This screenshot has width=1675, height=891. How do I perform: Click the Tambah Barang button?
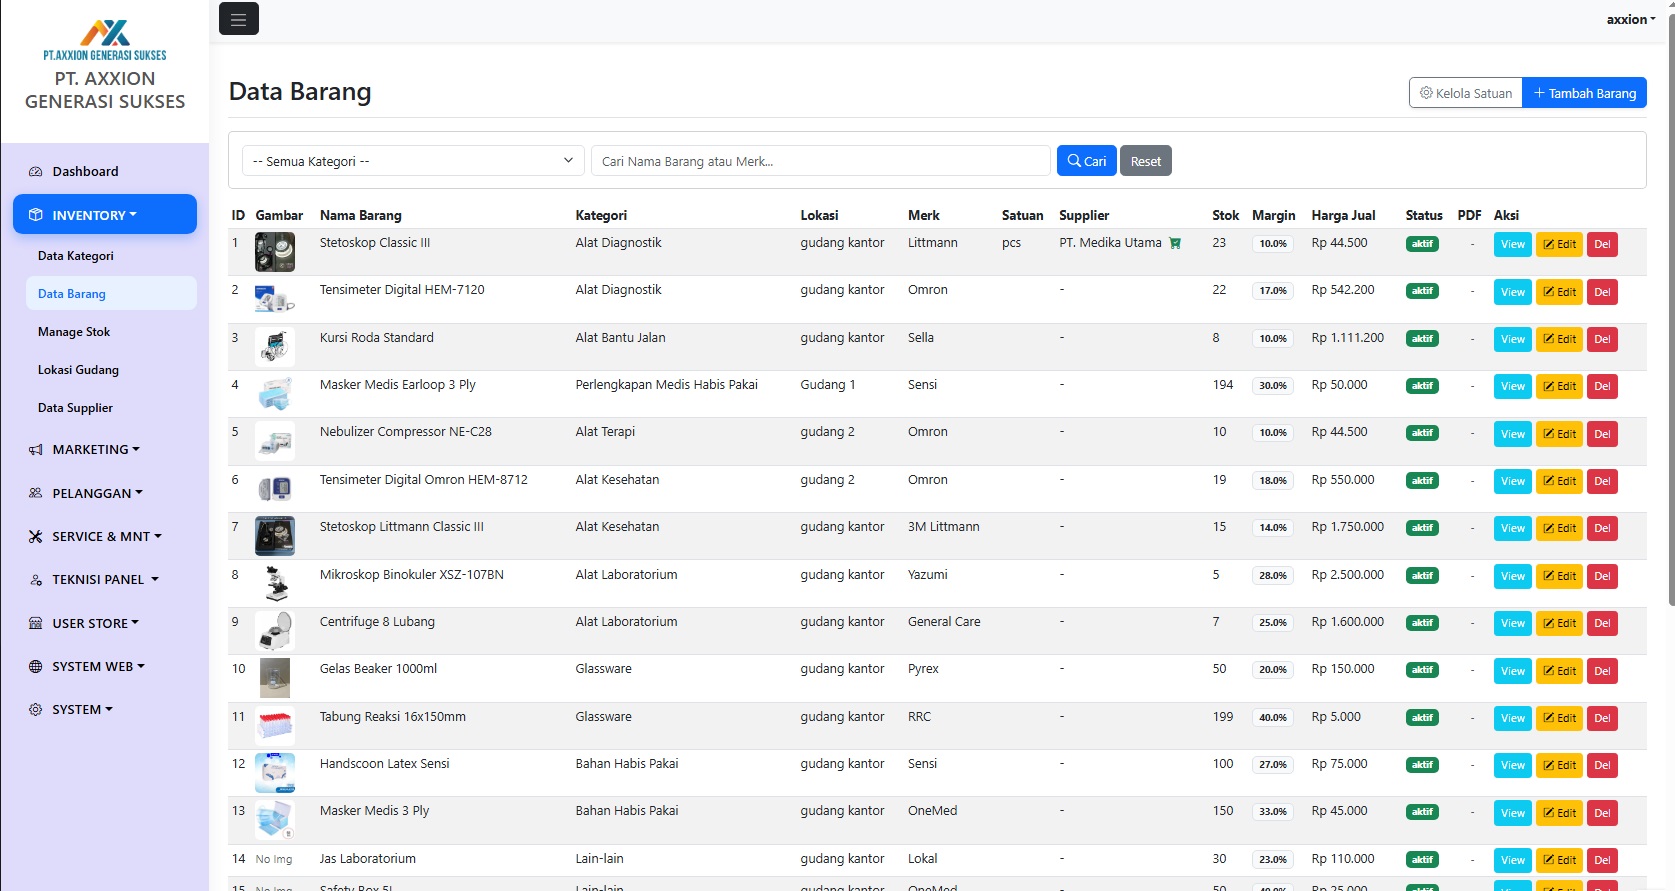tap(1585, 93)
